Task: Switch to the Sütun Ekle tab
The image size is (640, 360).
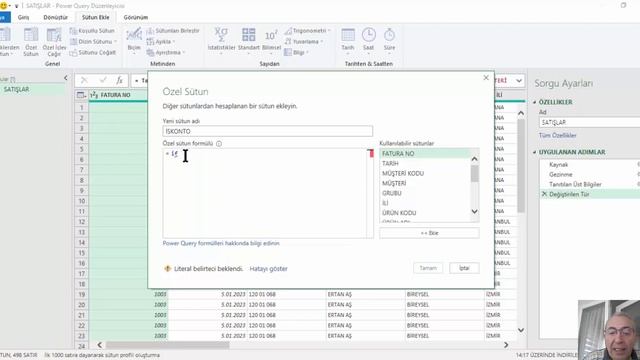Action: (95, 18)
